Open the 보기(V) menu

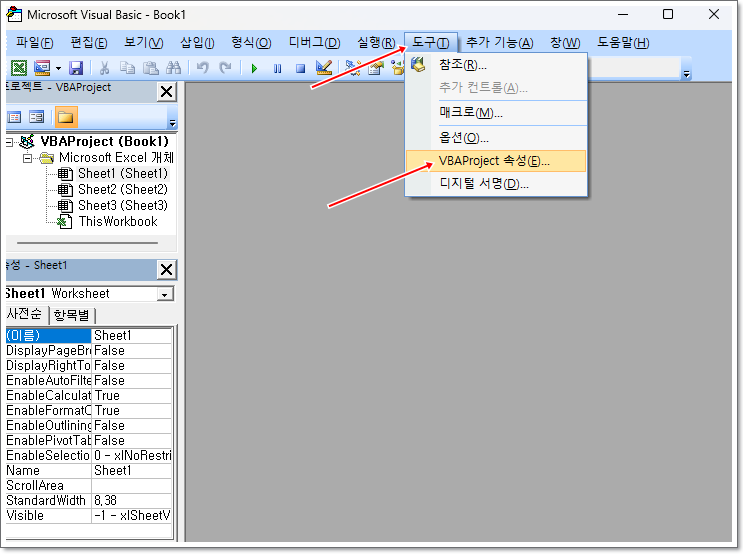point(144,43)
